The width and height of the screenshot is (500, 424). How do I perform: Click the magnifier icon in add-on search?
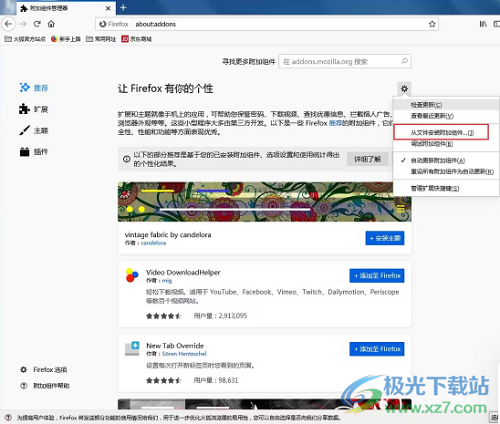[x=404, y=61]
